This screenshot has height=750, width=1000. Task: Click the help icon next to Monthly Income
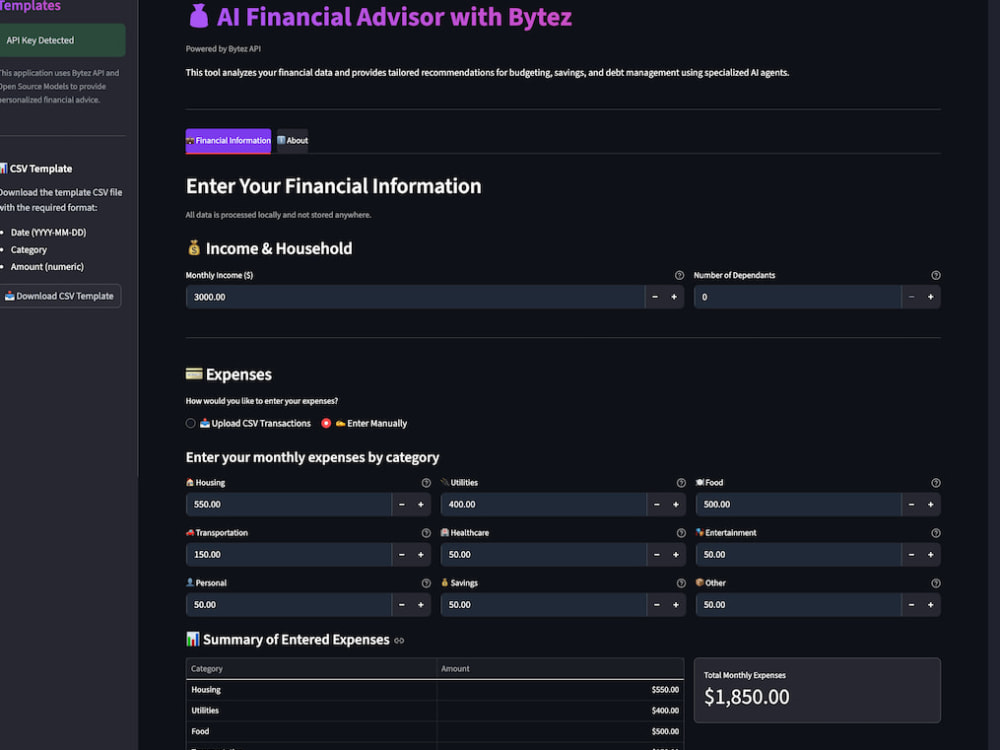point(679,276)
